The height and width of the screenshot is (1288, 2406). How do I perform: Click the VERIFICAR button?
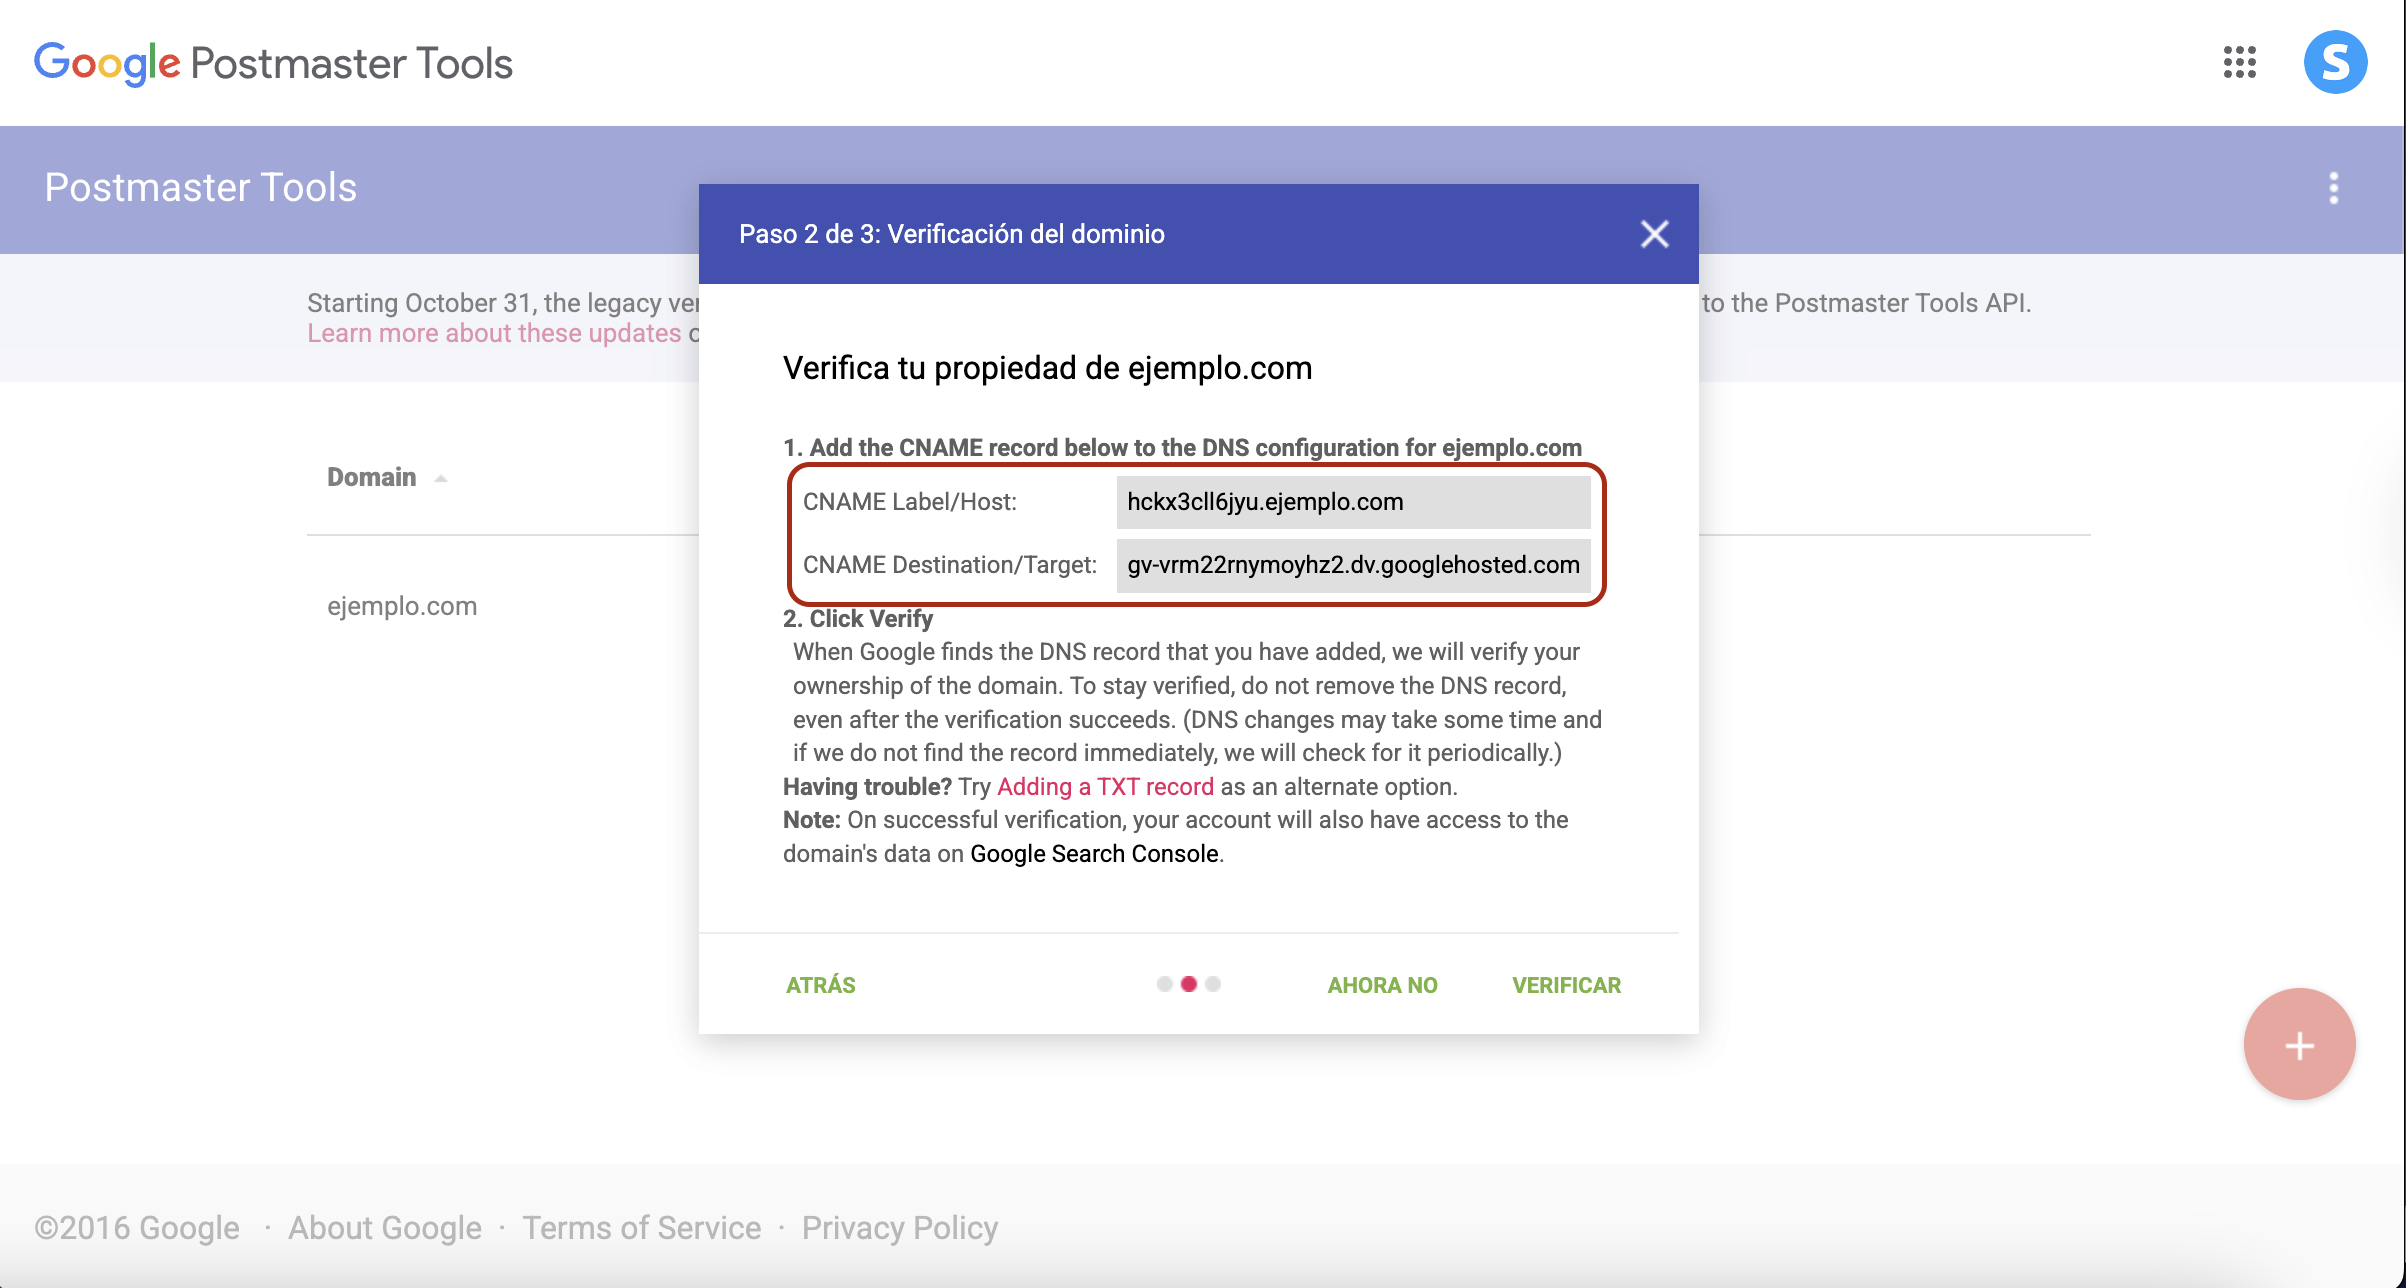pos(1566,985)
